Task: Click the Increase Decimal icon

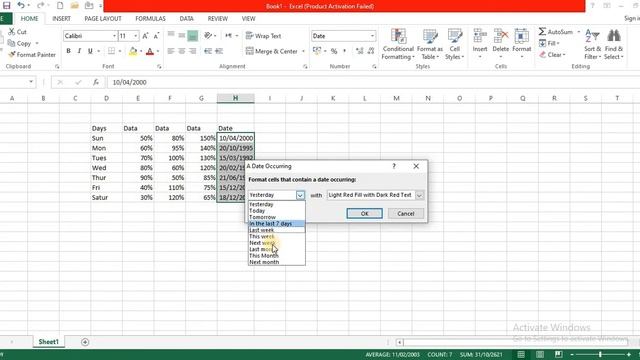Action: click(360, 51)
